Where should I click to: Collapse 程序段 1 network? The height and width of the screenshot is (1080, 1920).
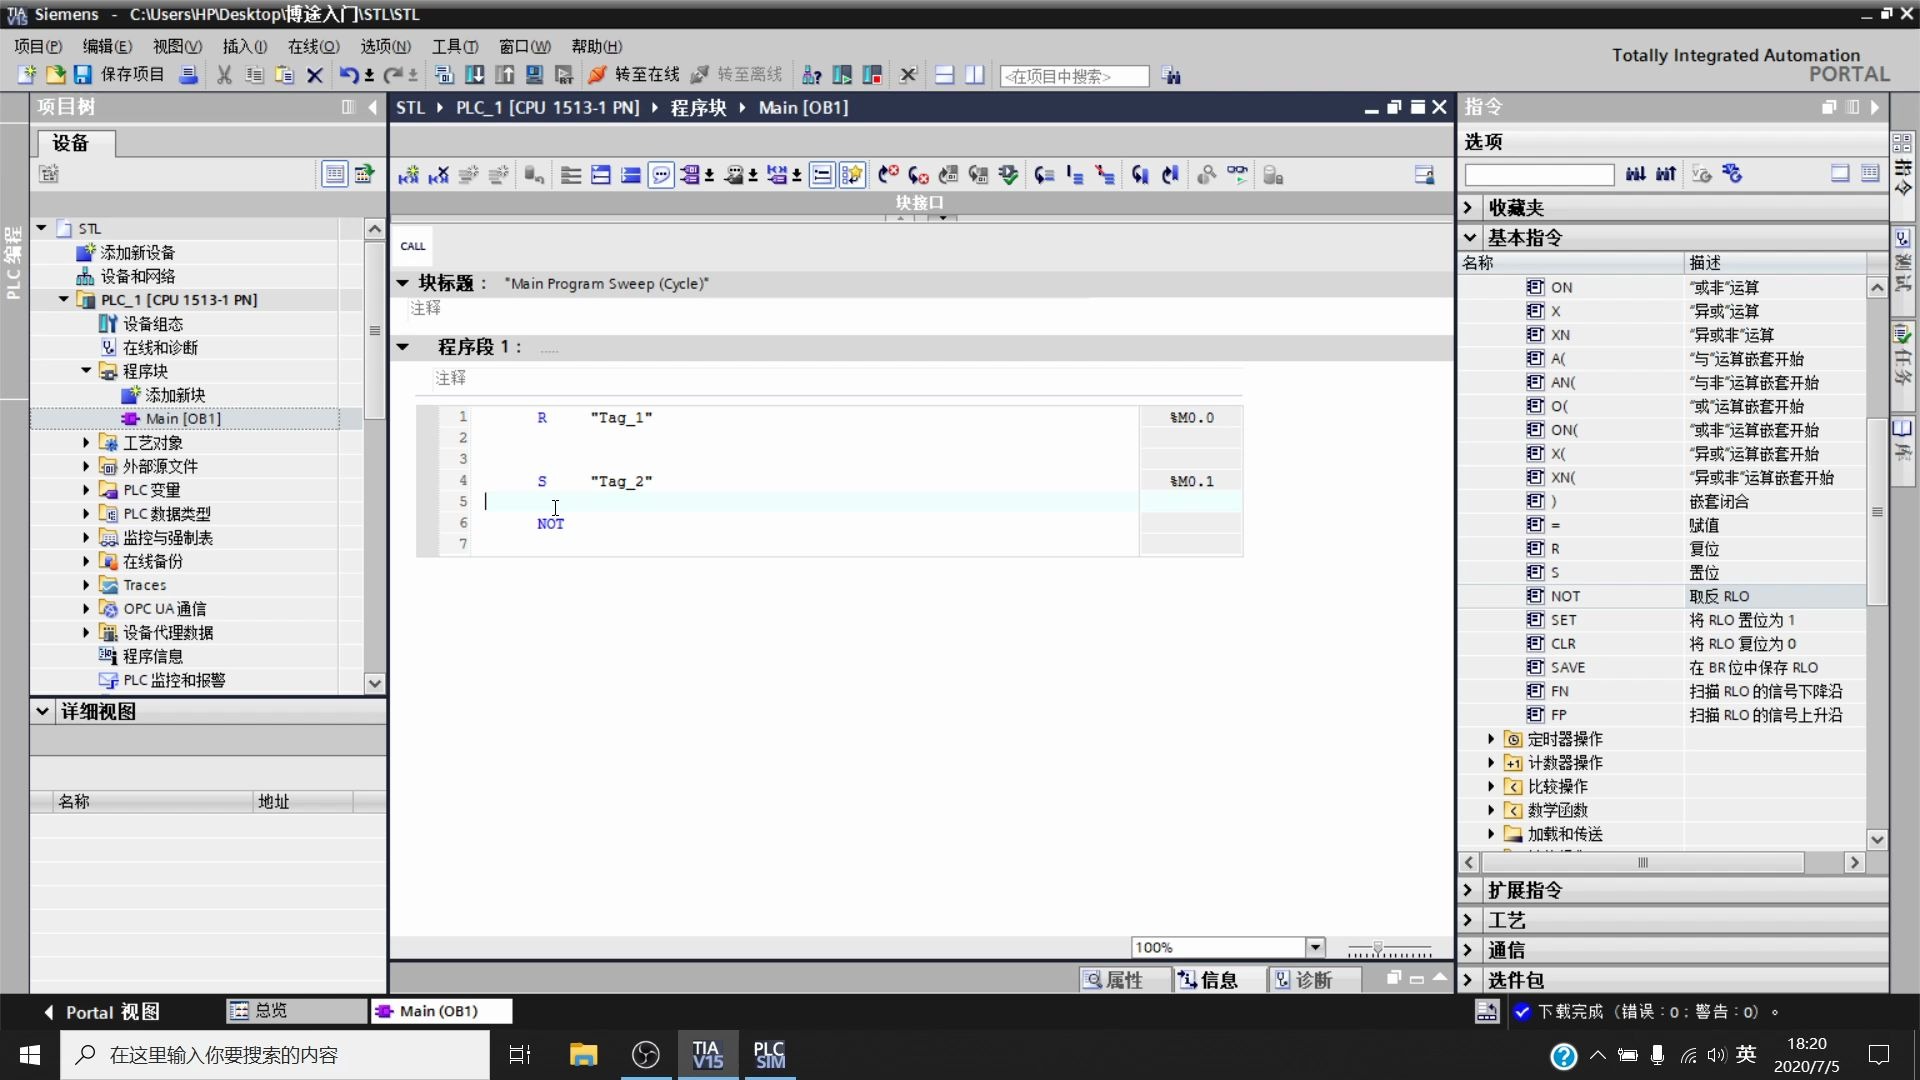(403, 347)
